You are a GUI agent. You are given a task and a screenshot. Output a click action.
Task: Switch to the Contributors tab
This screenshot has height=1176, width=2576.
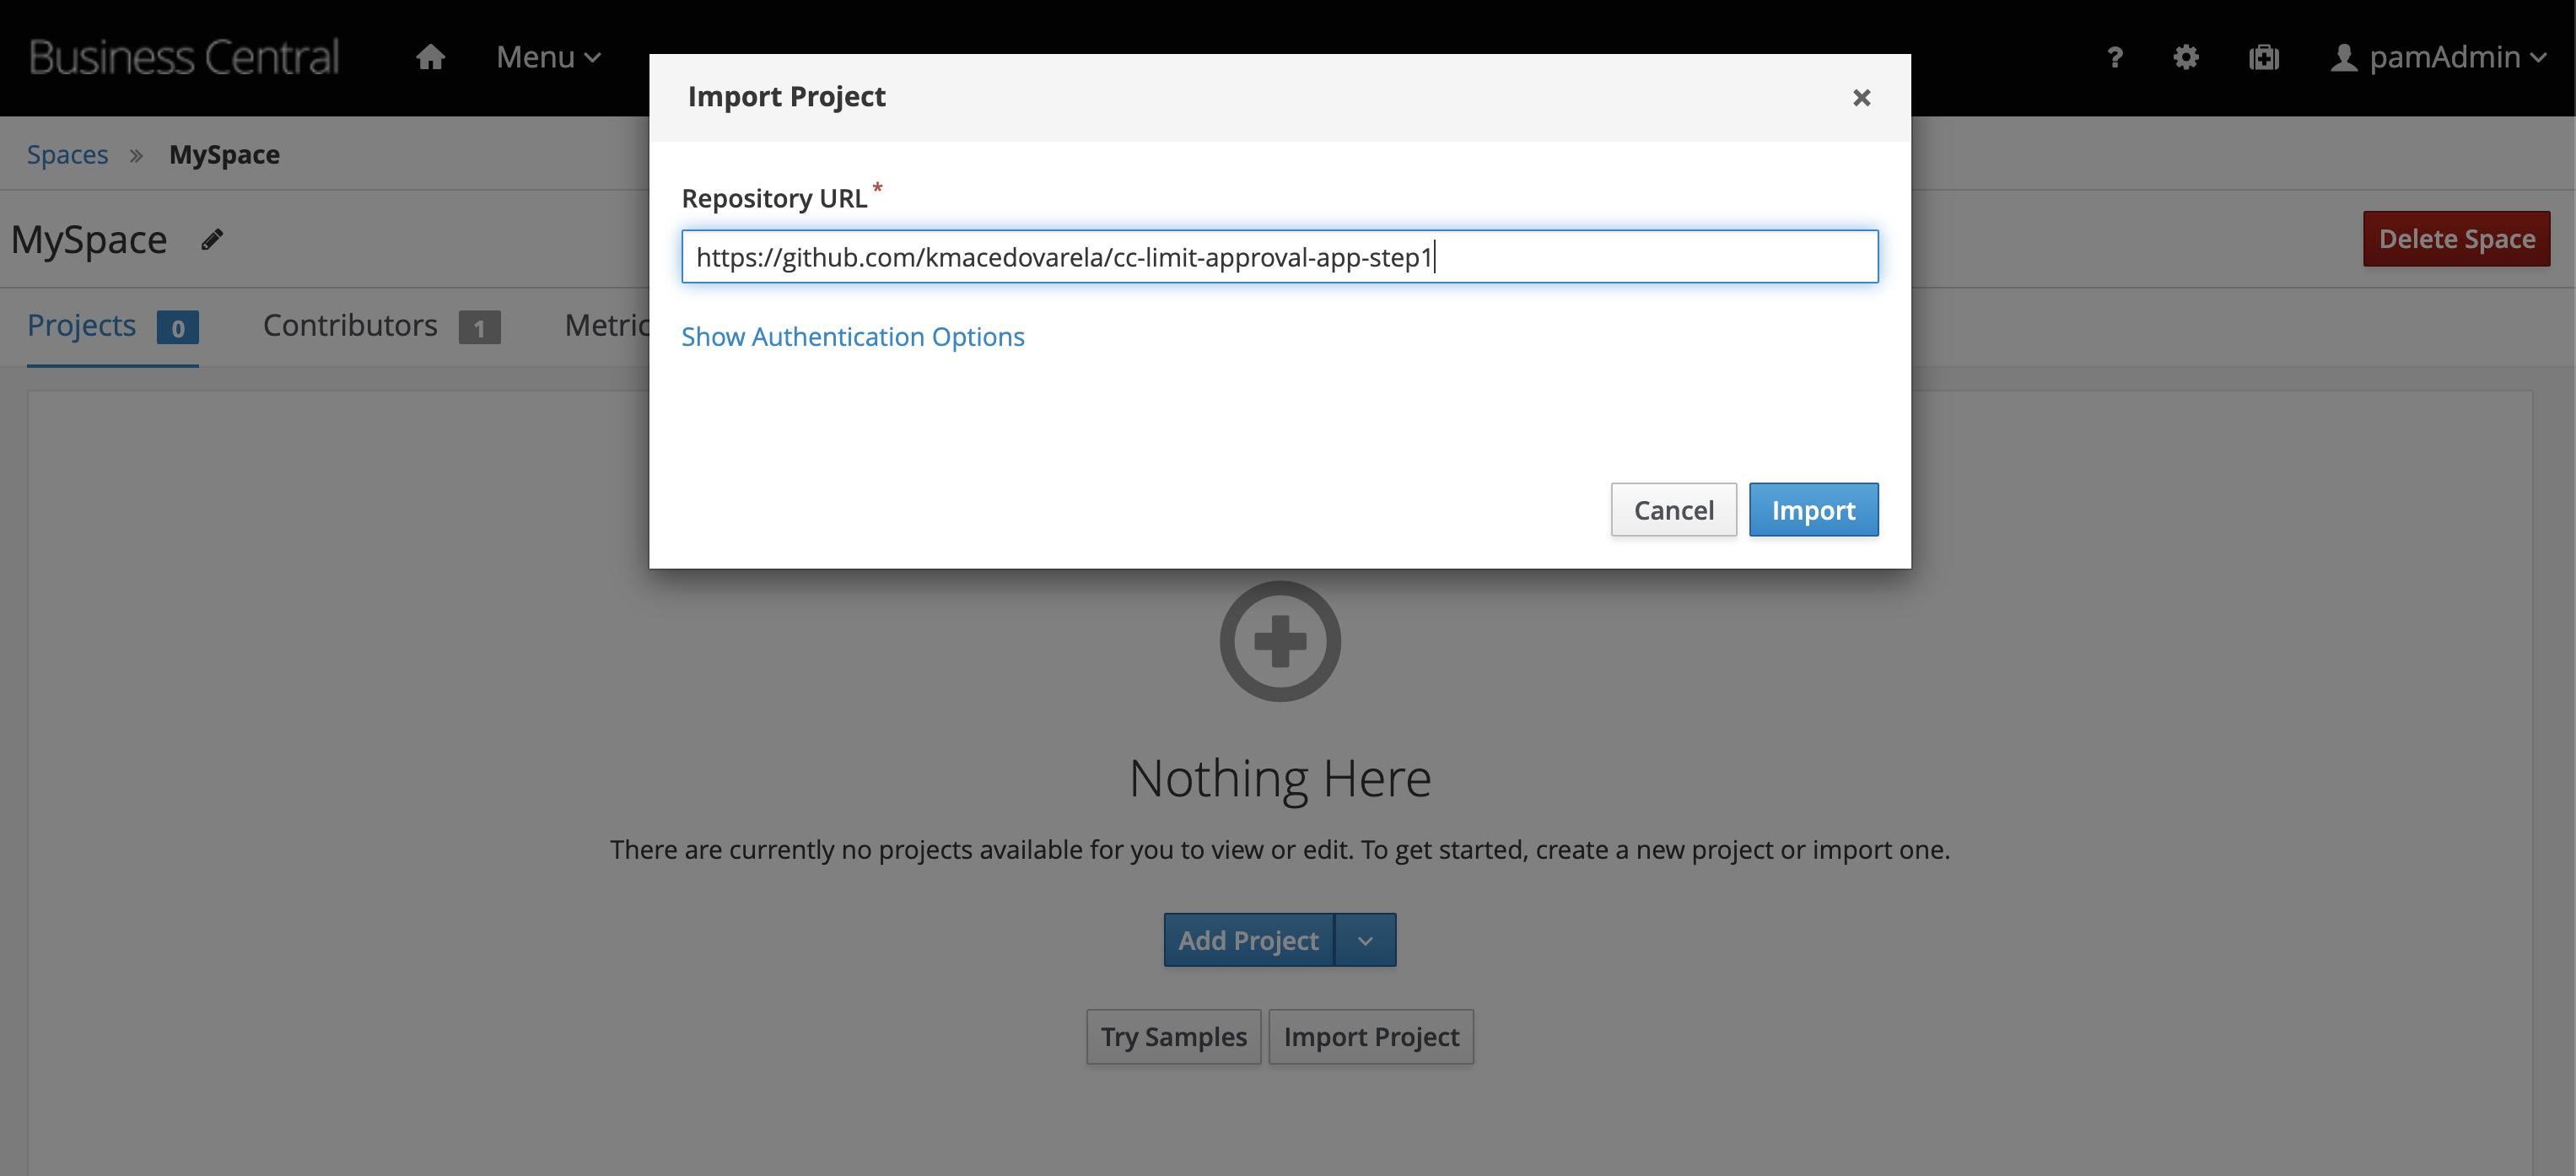381,326
